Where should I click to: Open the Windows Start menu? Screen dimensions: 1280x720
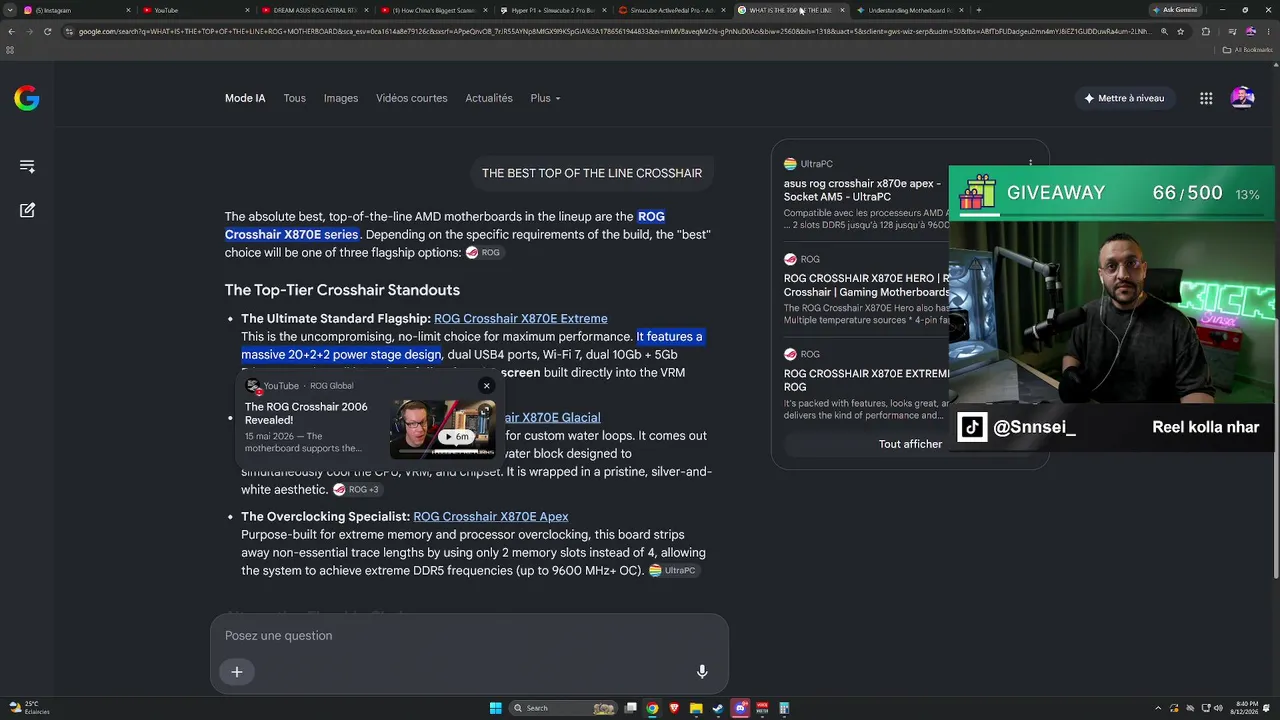tap(495, 708)
